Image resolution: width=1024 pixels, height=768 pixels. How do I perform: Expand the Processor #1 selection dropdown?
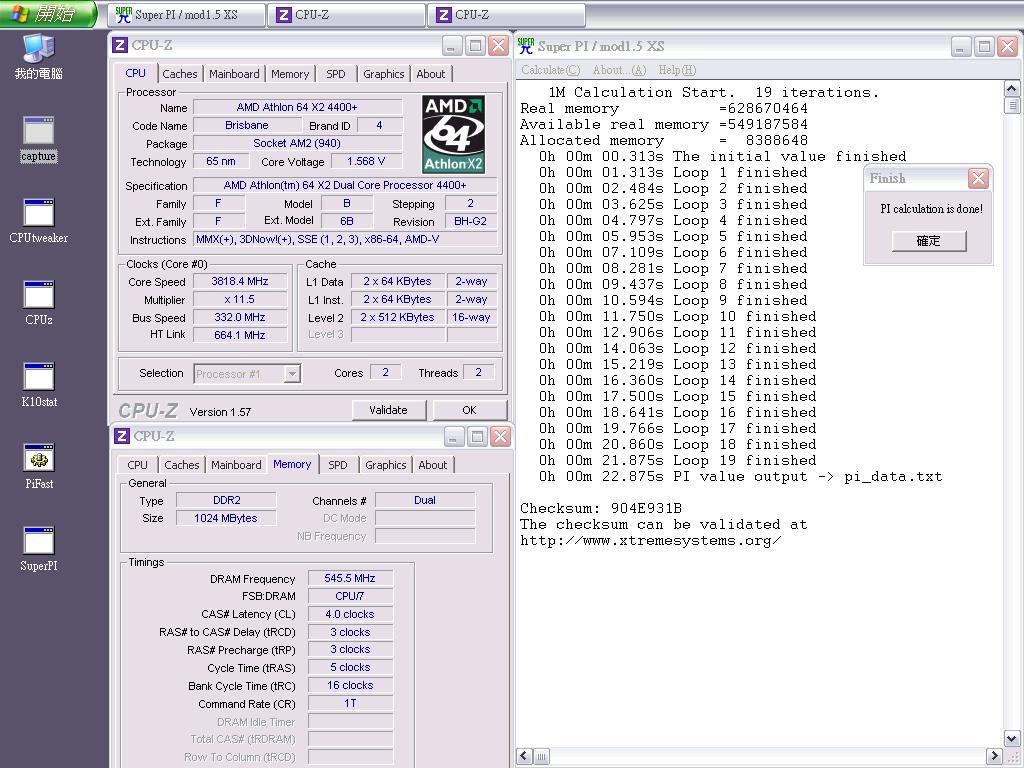coord(292,374)
